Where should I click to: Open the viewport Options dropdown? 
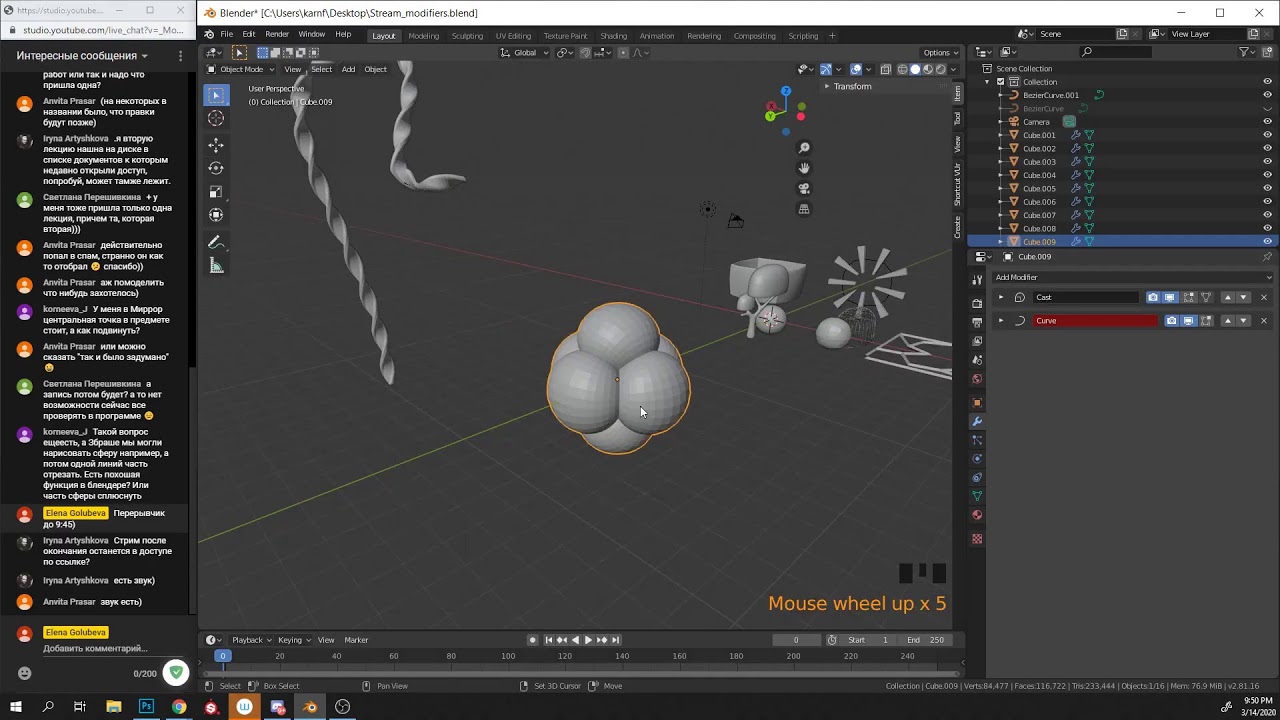click(x=940, y=53)
